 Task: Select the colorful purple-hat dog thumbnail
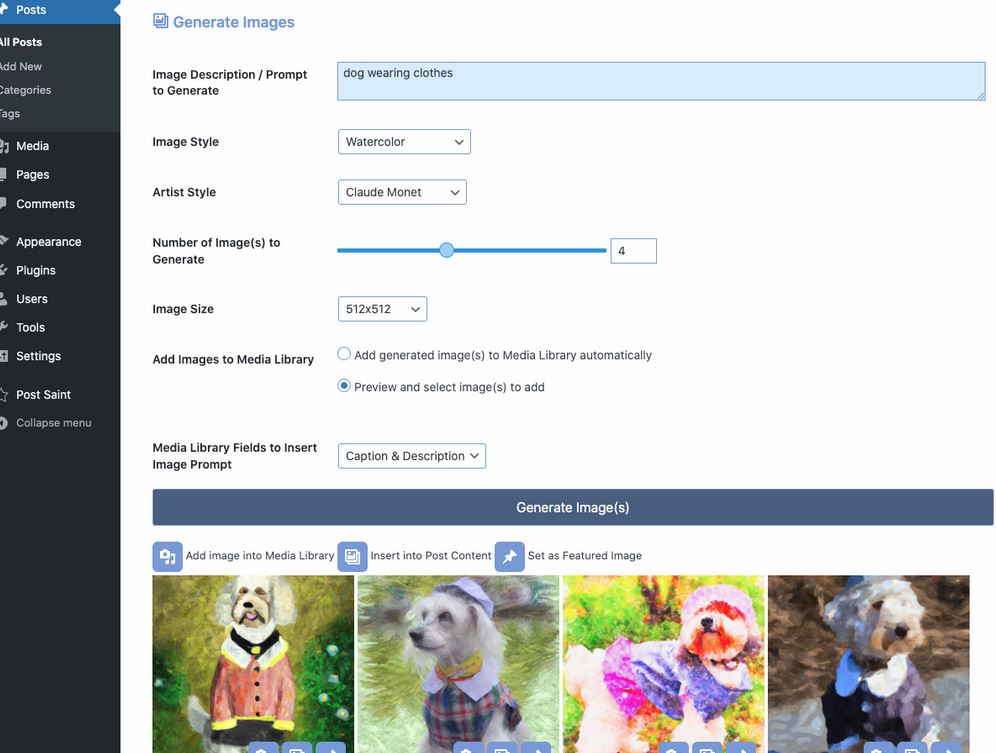[x=663, y=664]
